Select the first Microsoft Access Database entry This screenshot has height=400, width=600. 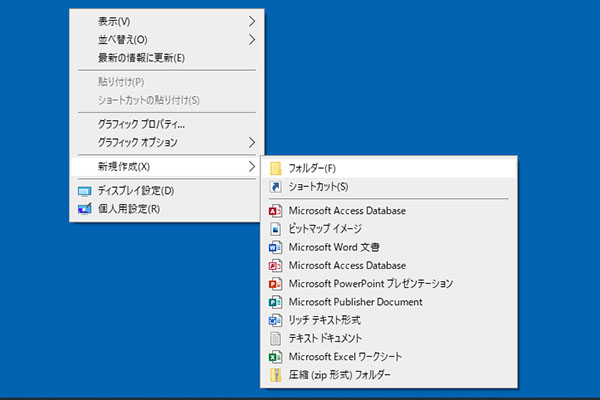tap(346, 211)
